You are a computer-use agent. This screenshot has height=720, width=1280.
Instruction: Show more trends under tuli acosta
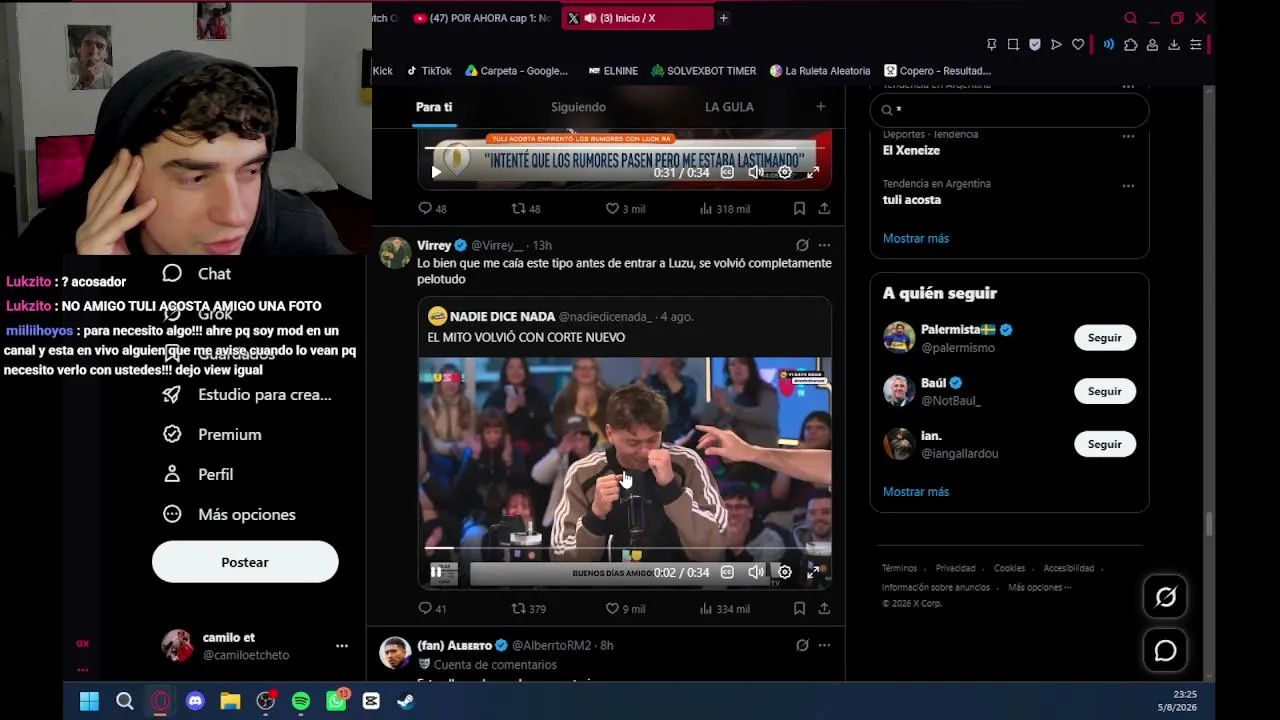[x=916, y=238]
